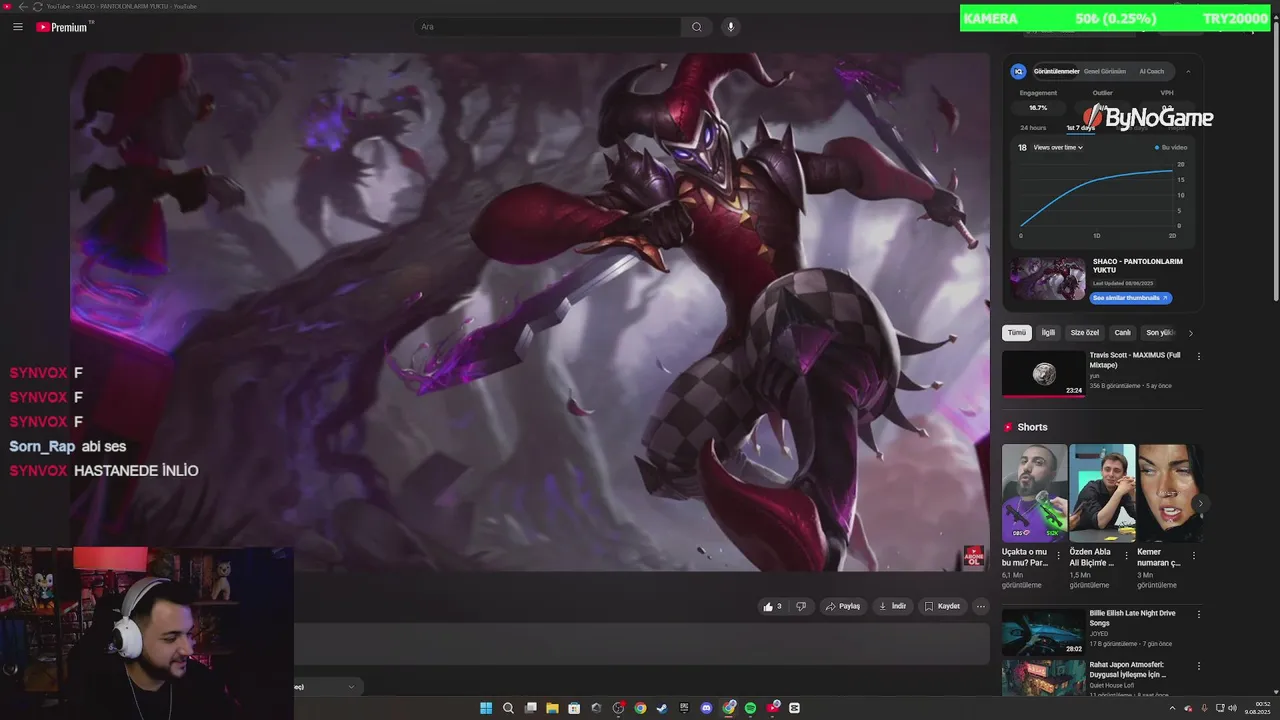
Task: Click the JOYED channel name
Action: pos(1099,633)
